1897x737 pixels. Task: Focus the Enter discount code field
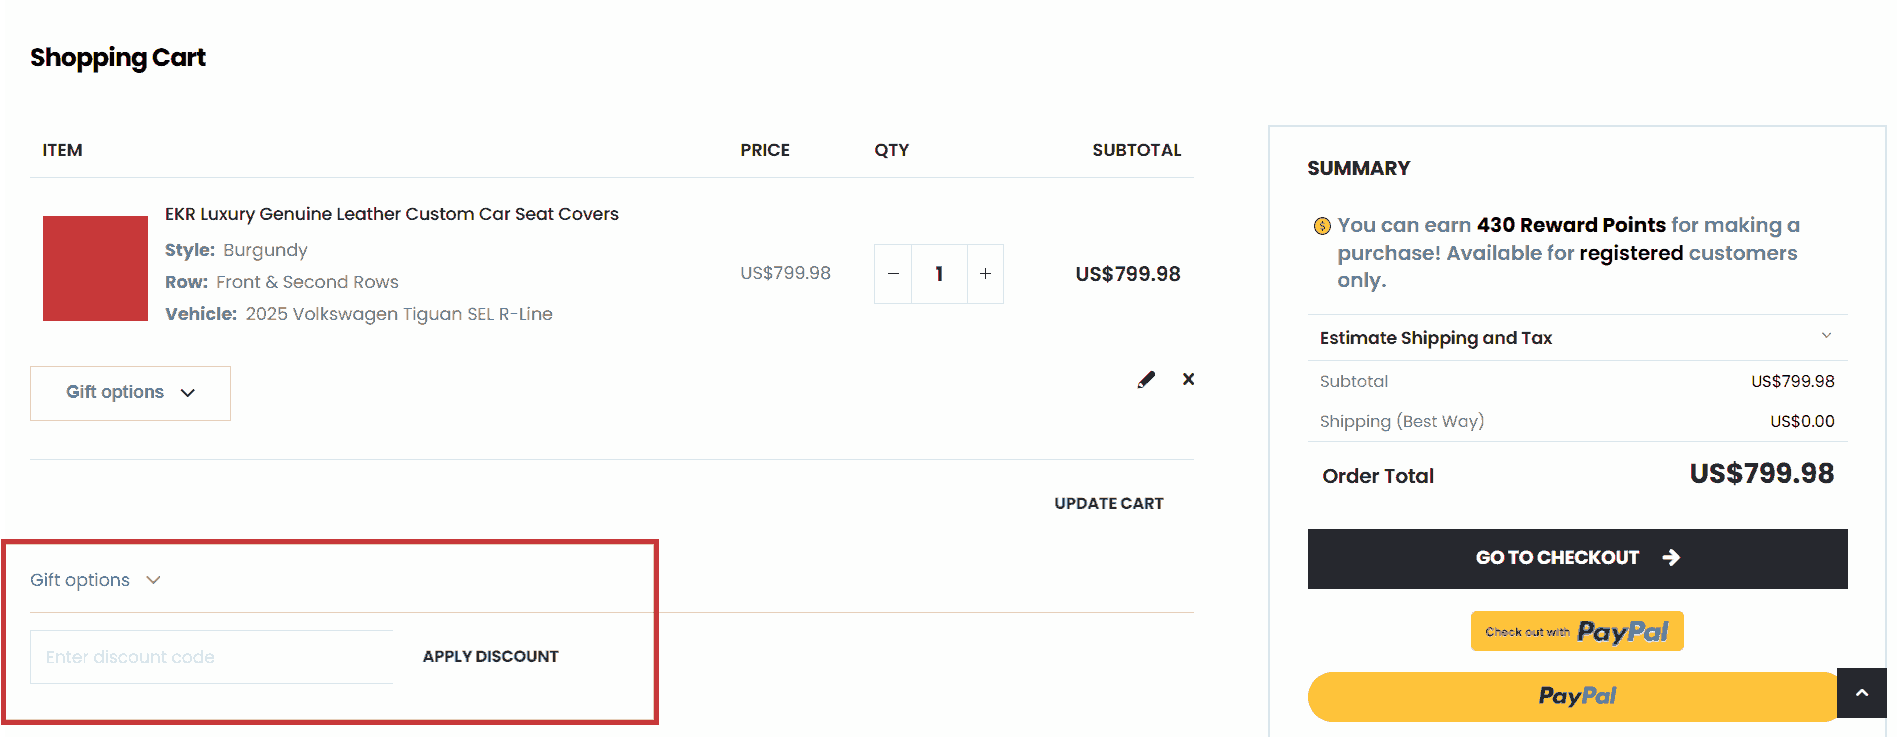[211, 657]
